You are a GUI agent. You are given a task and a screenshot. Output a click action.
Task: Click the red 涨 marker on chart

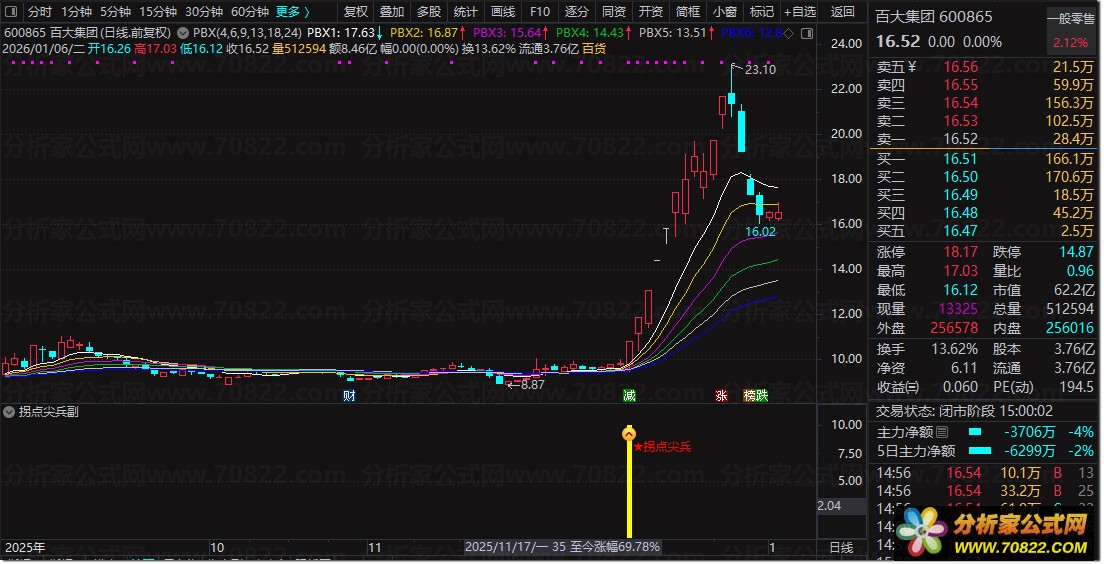coord(721,396)
